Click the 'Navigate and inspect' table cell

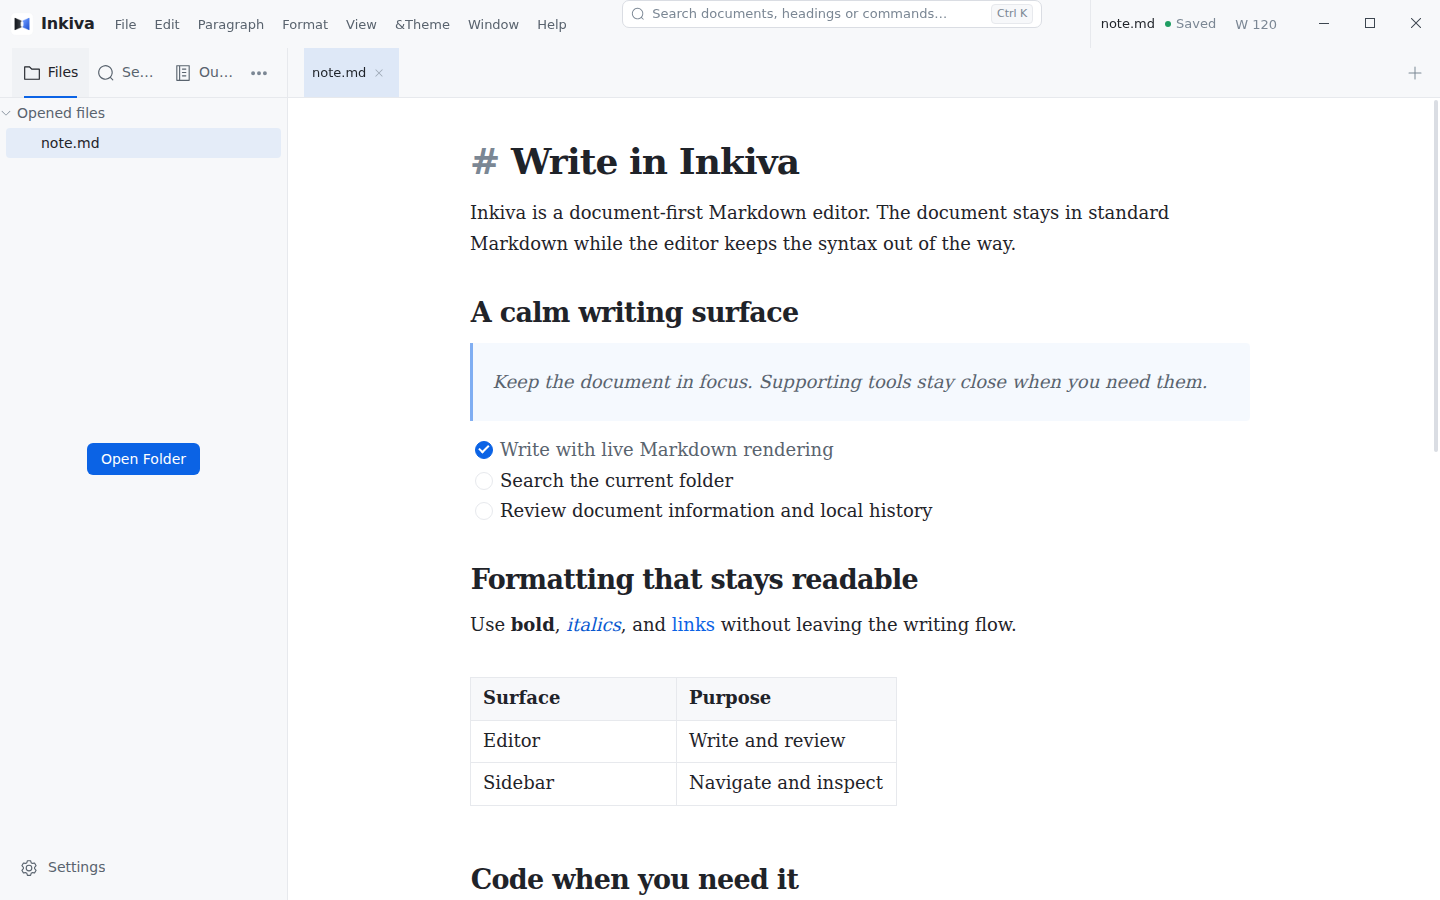coord(786,784)
